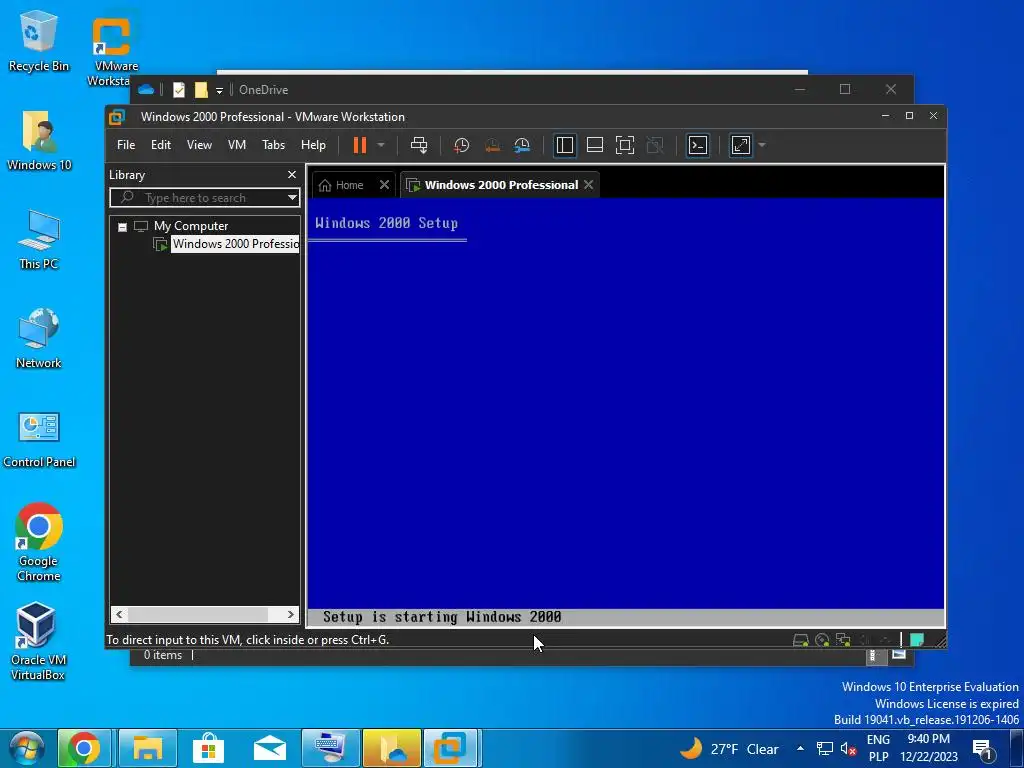Open the File menu
1024x768 pixels.
click(126, 145)
